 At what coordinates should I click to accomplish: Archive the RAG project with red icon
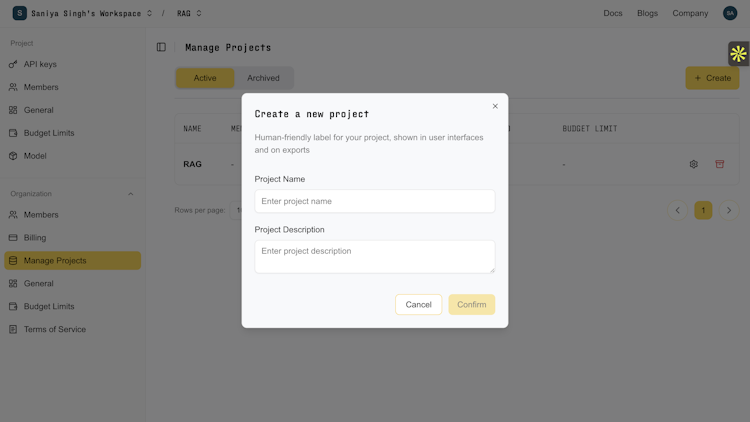(719, 164)
